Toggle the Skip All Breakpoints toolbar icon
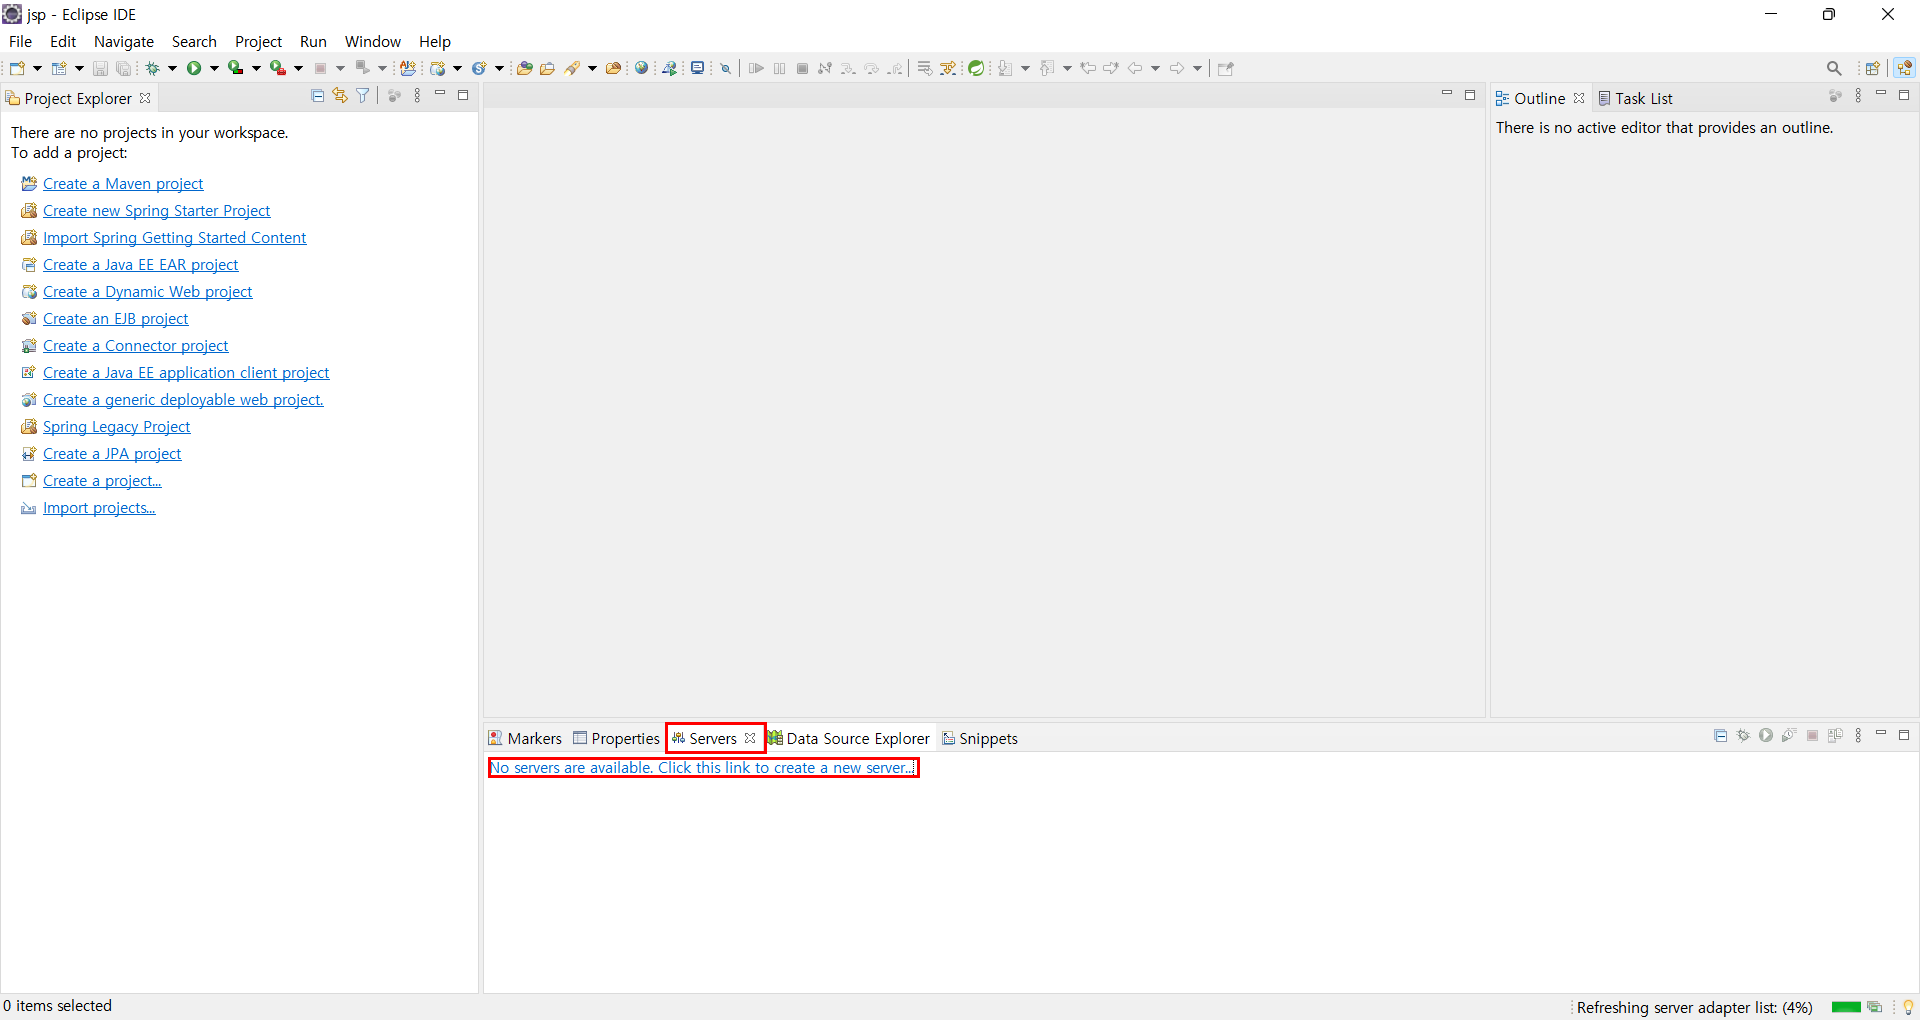1920x1020 pixels. (x=726, y=68)
